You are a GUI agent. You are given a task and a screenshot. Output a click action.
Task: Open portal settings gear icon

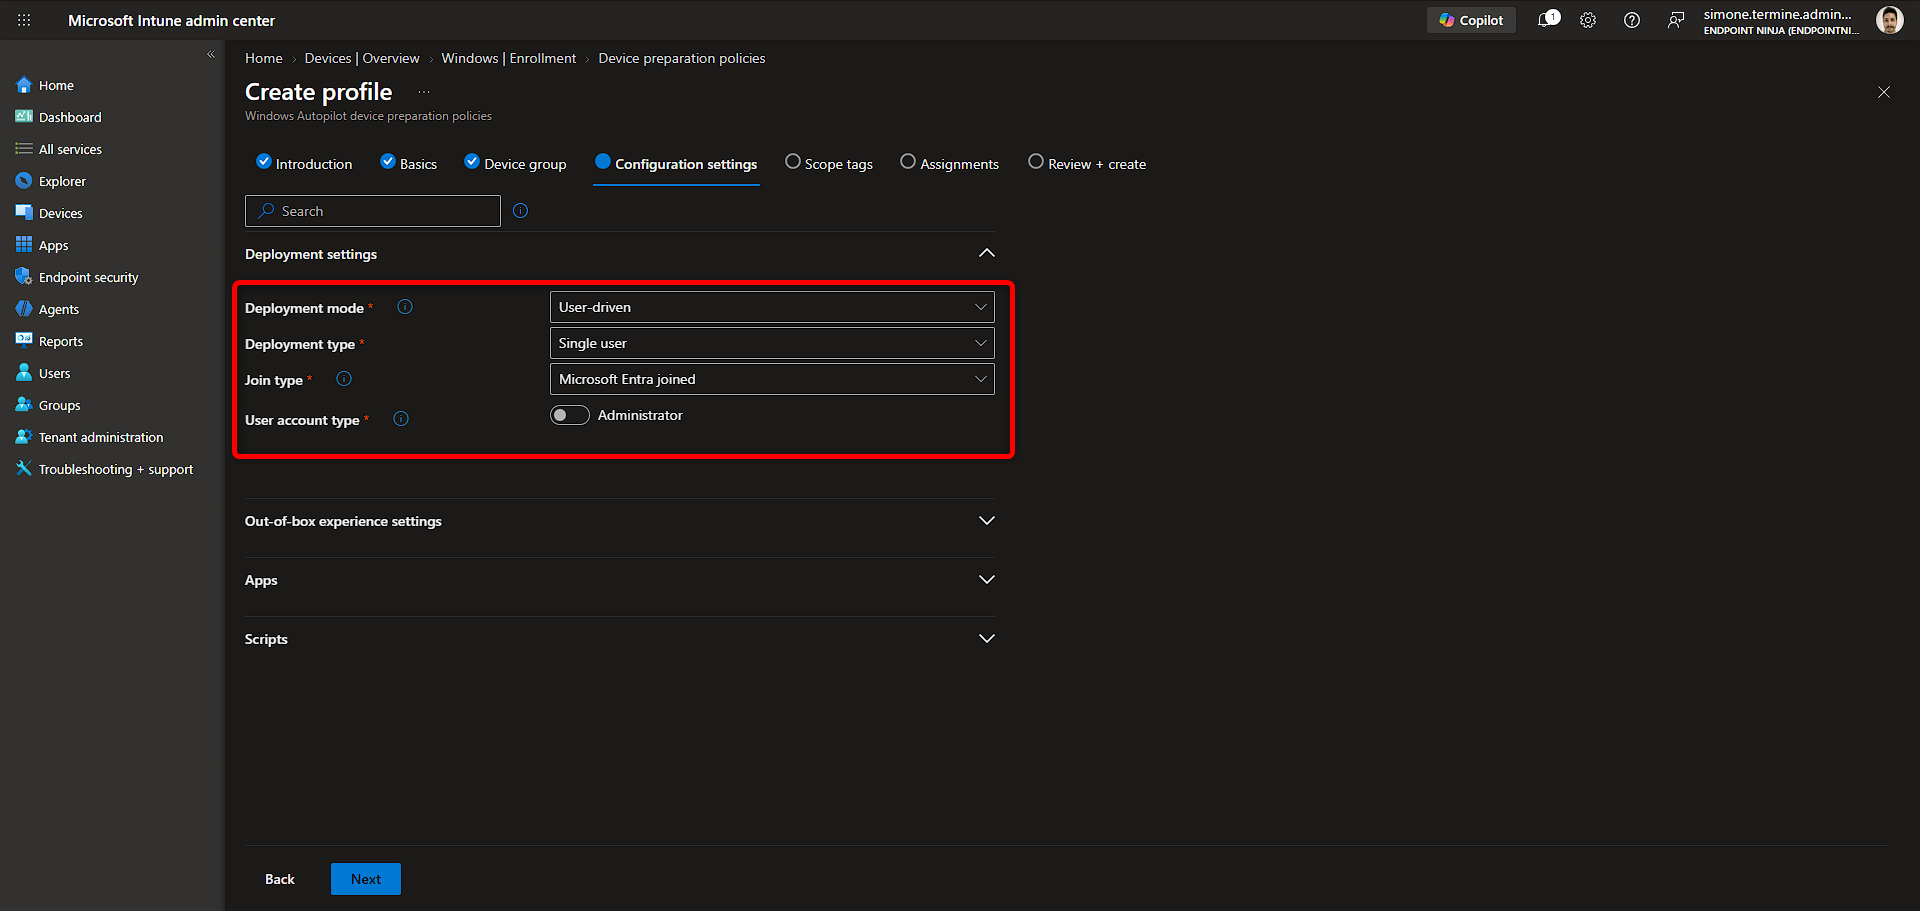tap(1588, 20)
